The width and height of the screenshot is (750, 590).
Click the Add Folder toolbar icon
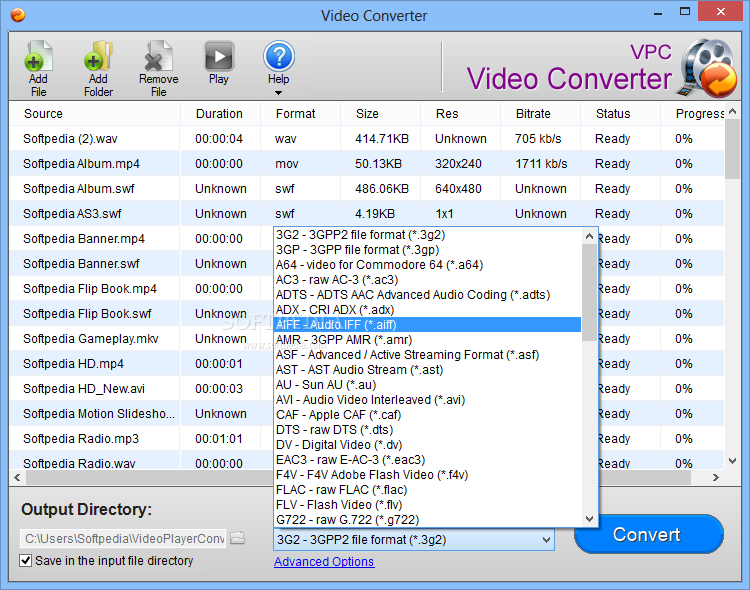(x=98, y=69)
